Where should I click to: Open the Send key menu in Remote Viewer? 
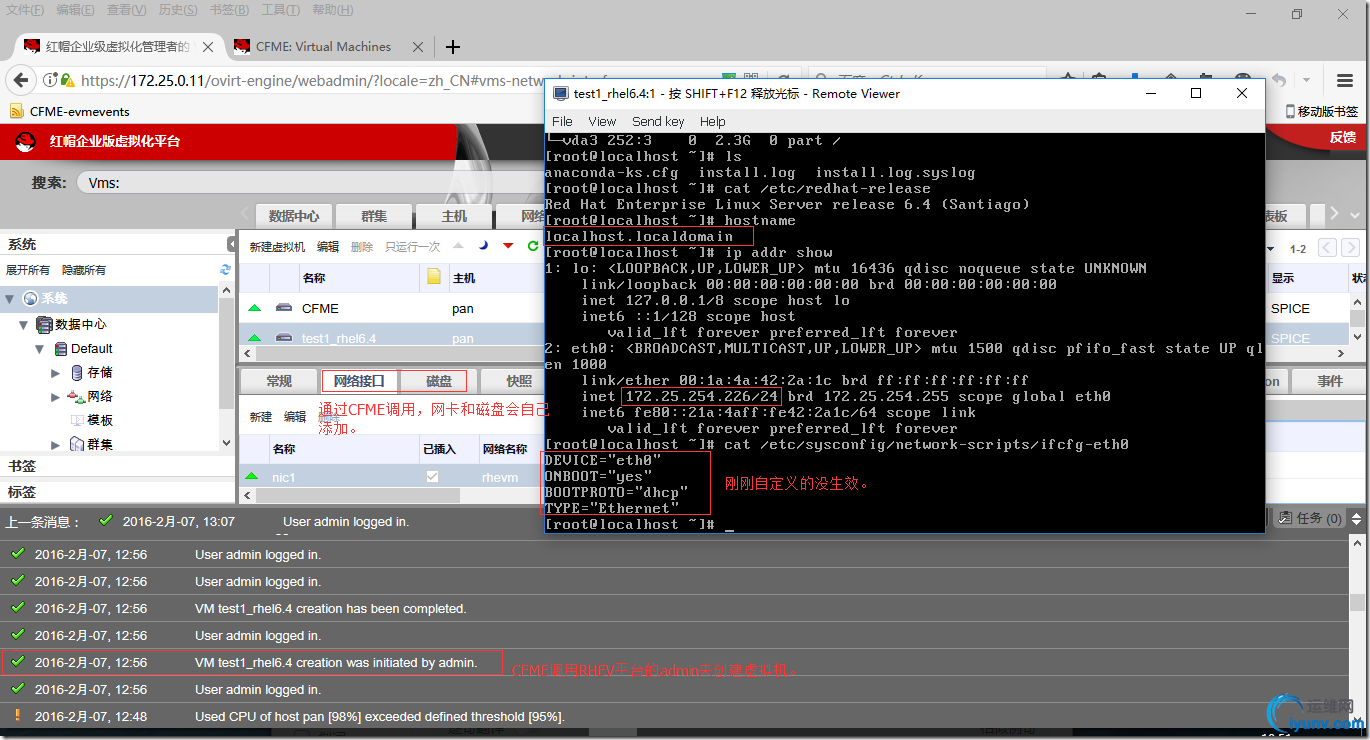(658, 121)
